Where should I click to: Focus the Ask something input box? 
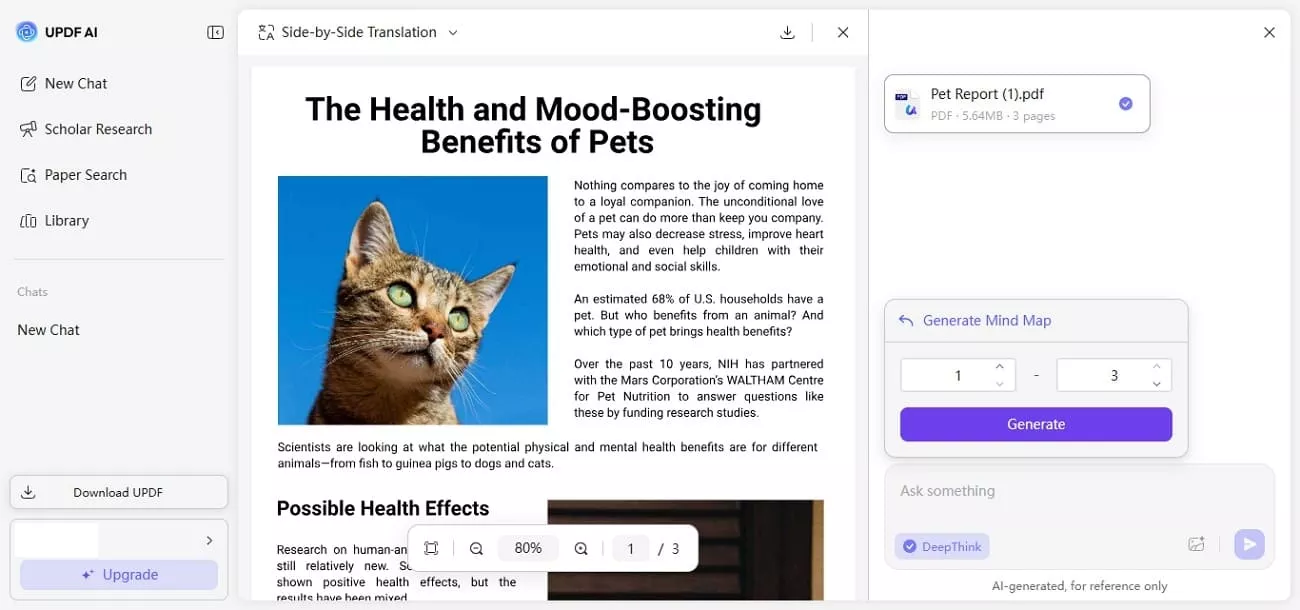click(1079, 491)
